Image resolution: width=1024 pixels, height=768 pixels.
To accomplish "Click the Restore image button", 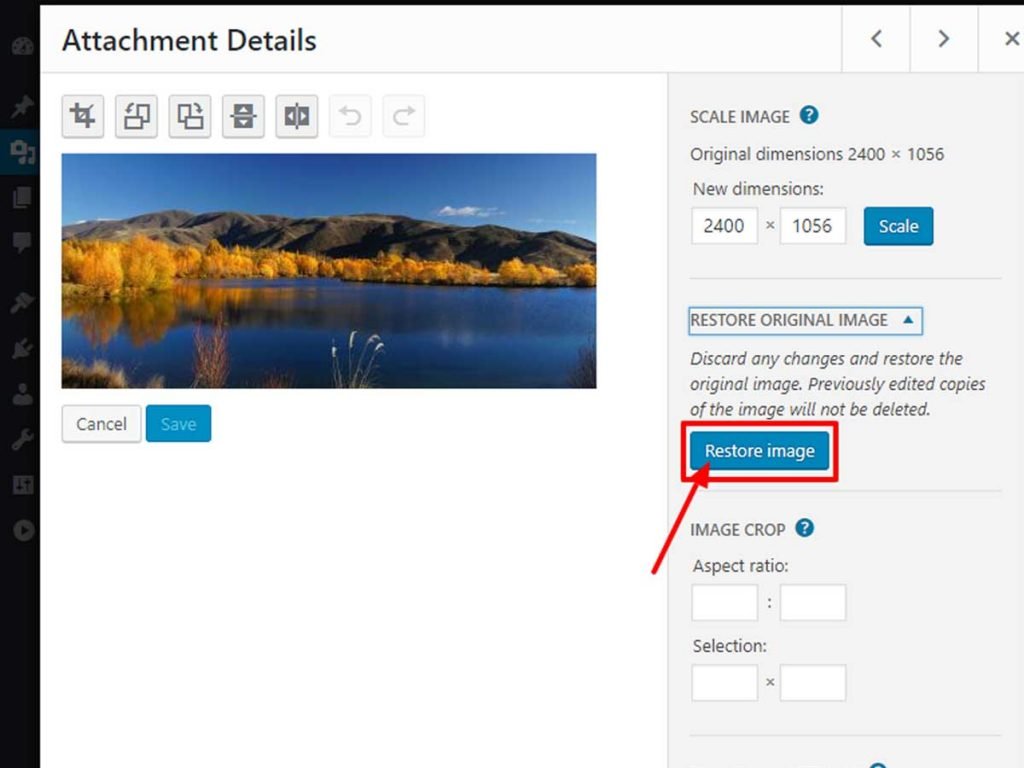I will coord(758,451).
